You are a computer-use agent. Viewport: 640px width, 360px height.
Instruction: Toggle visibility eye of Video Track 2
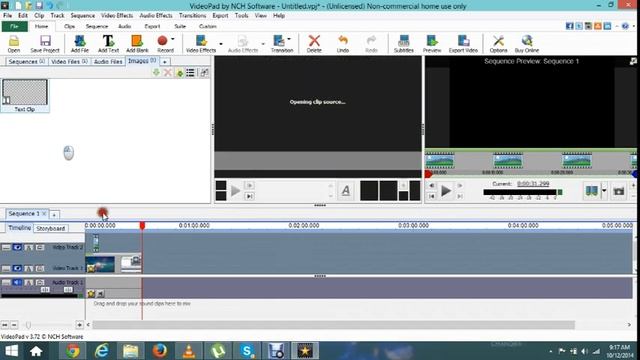pos(17,247)
